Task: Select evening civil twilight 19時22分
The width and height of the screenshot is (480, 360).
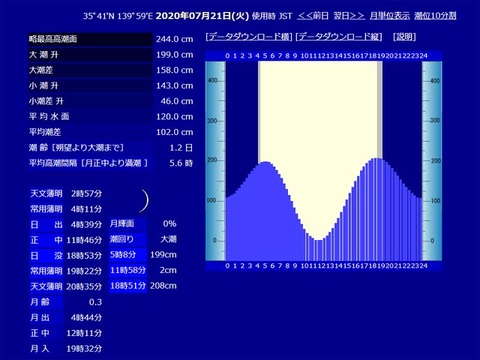Action: pos(84,271)
